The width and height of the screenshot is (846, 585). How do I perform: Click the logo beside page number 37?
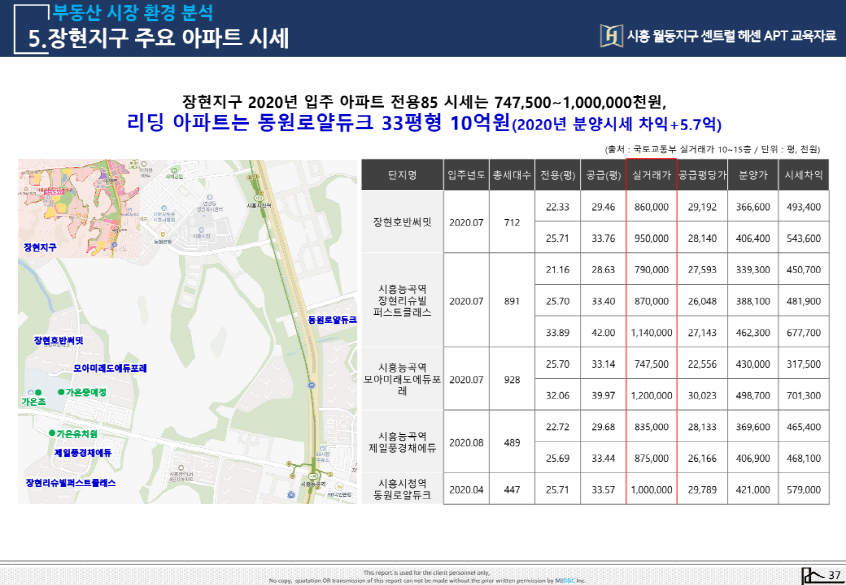(x=811, y=573)
